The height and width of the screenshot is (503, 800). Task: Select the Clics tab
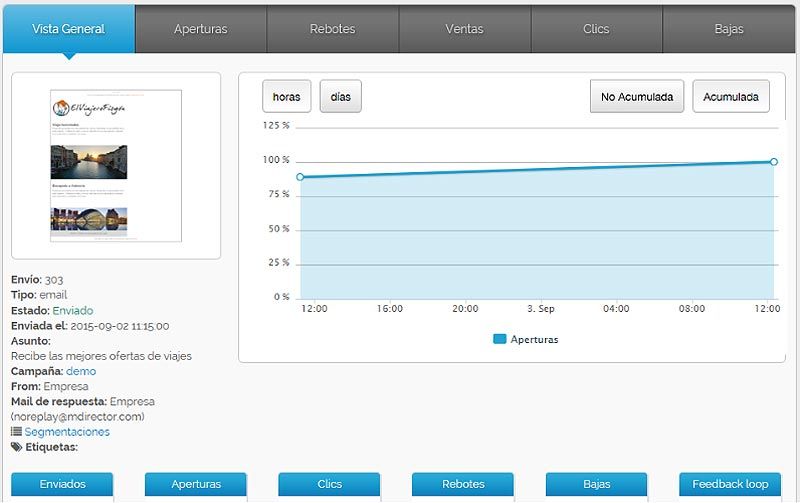tap(596, 29)
